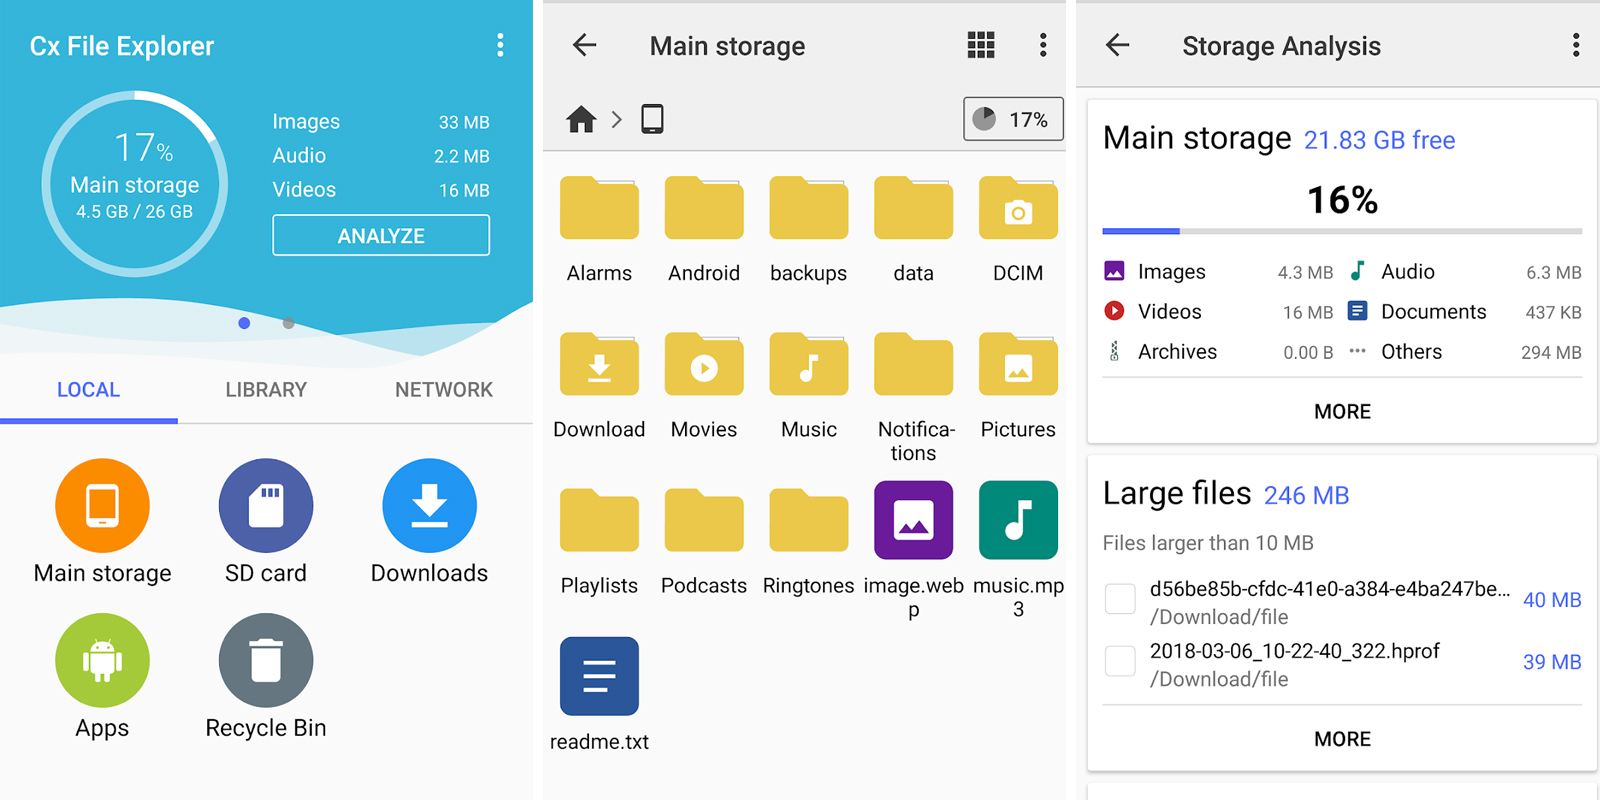
Task: Switch to grid view layout icon
Action: [981, 45]
